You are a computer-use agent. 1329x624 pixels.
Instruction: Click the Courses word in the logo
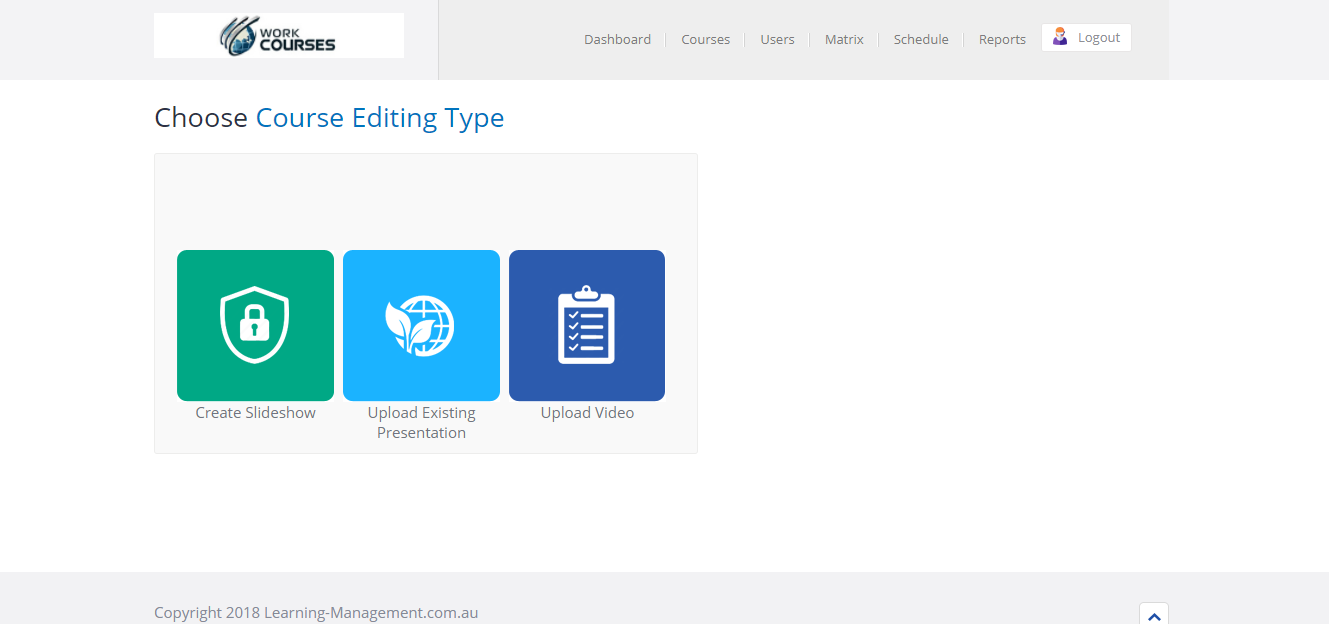[297, 44]
